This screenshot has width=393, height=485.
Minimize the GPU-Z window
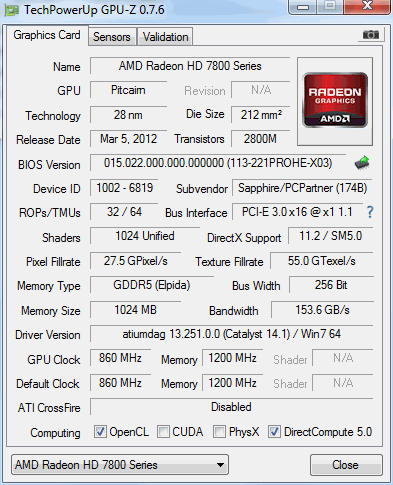[303, 7]
